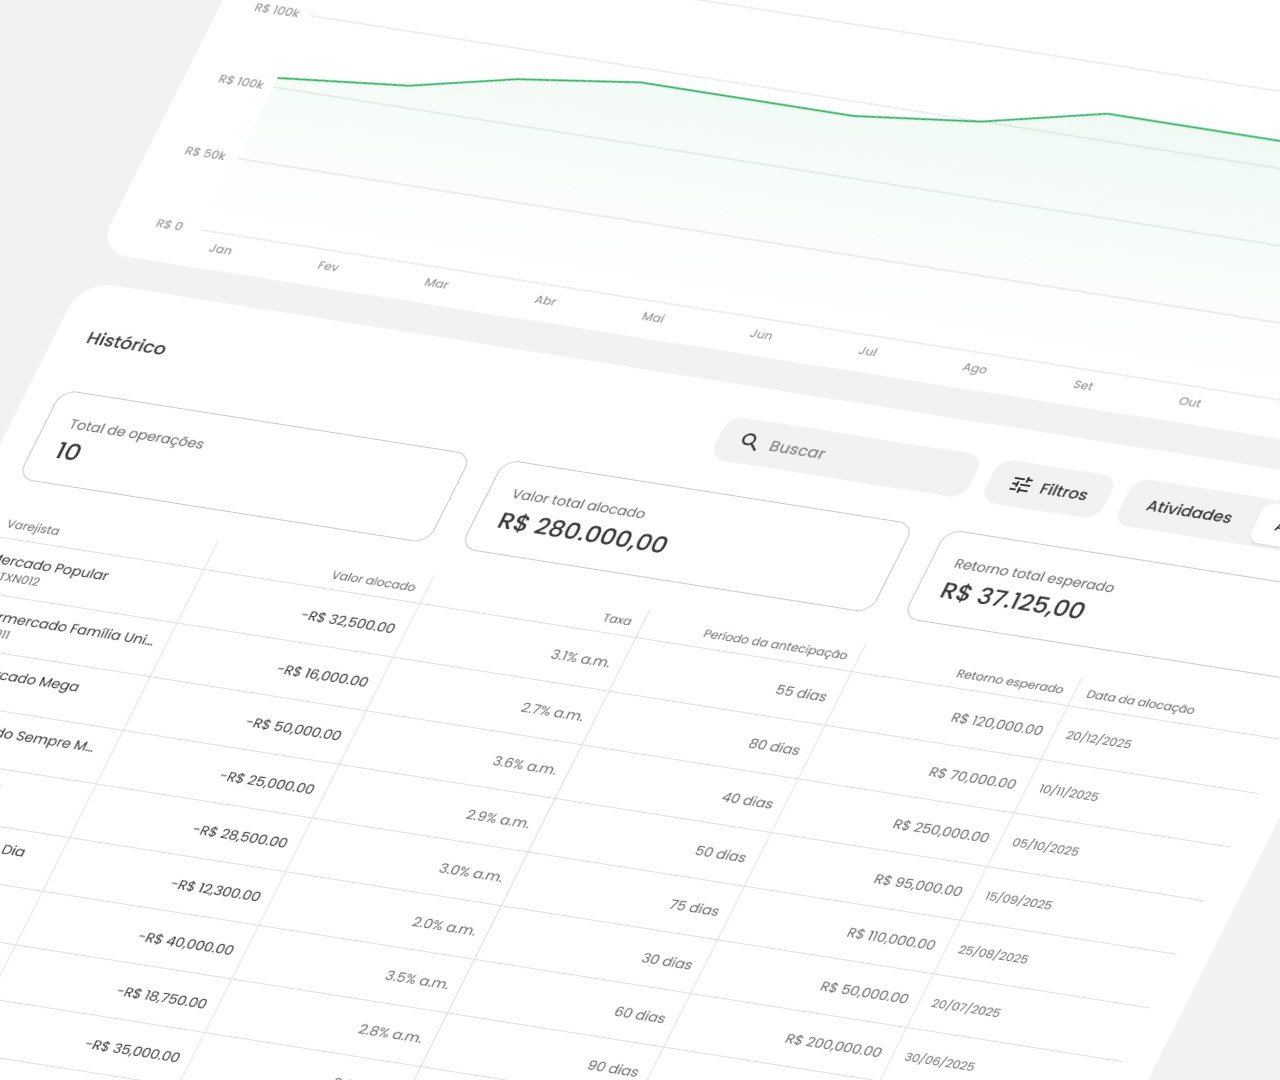Click the R$ 120,000.00 return cell
This screenshot has height=1080, width=1280.
tap(996, 724)
